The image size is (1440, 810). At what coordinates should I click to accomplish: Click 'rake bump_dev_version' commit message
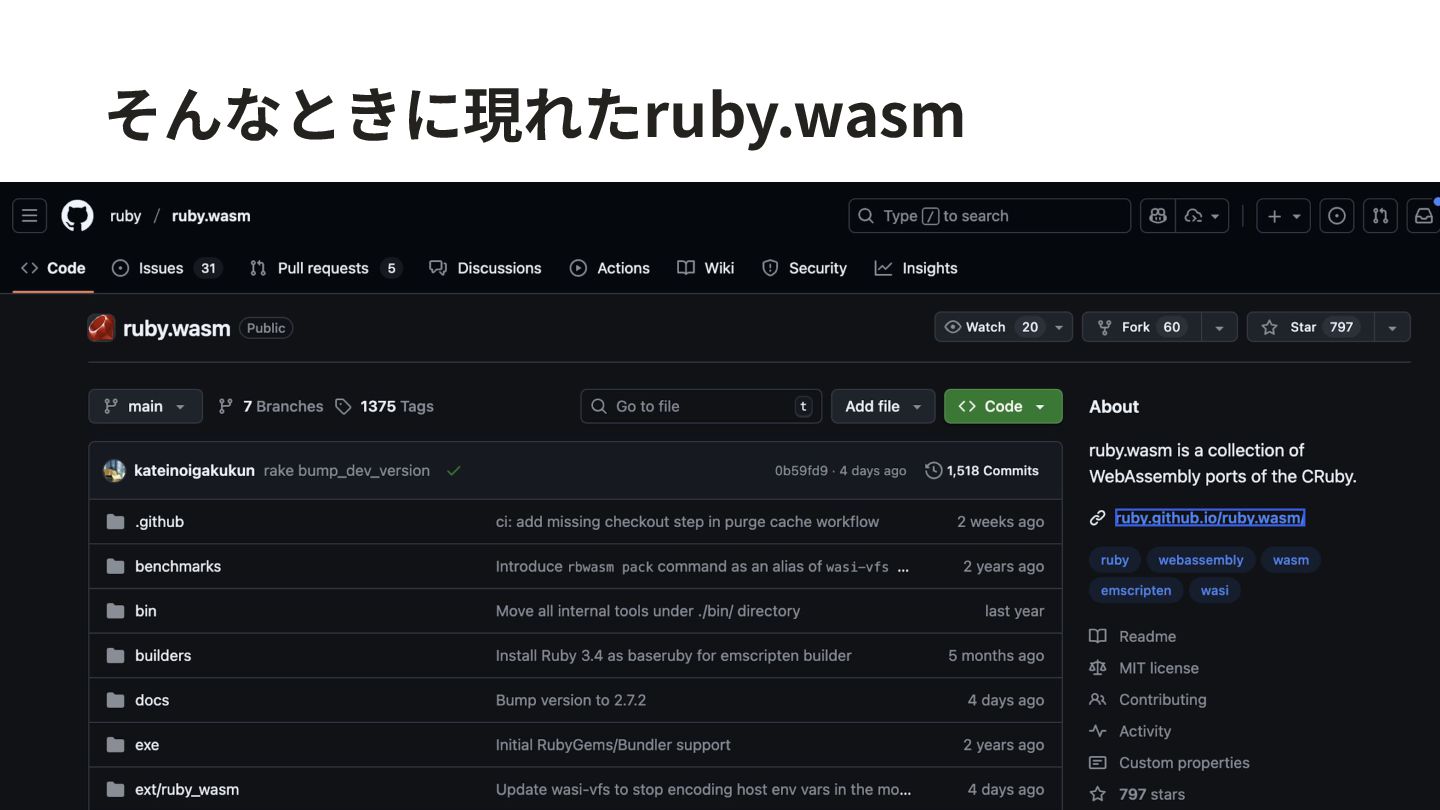coord(347,471)
